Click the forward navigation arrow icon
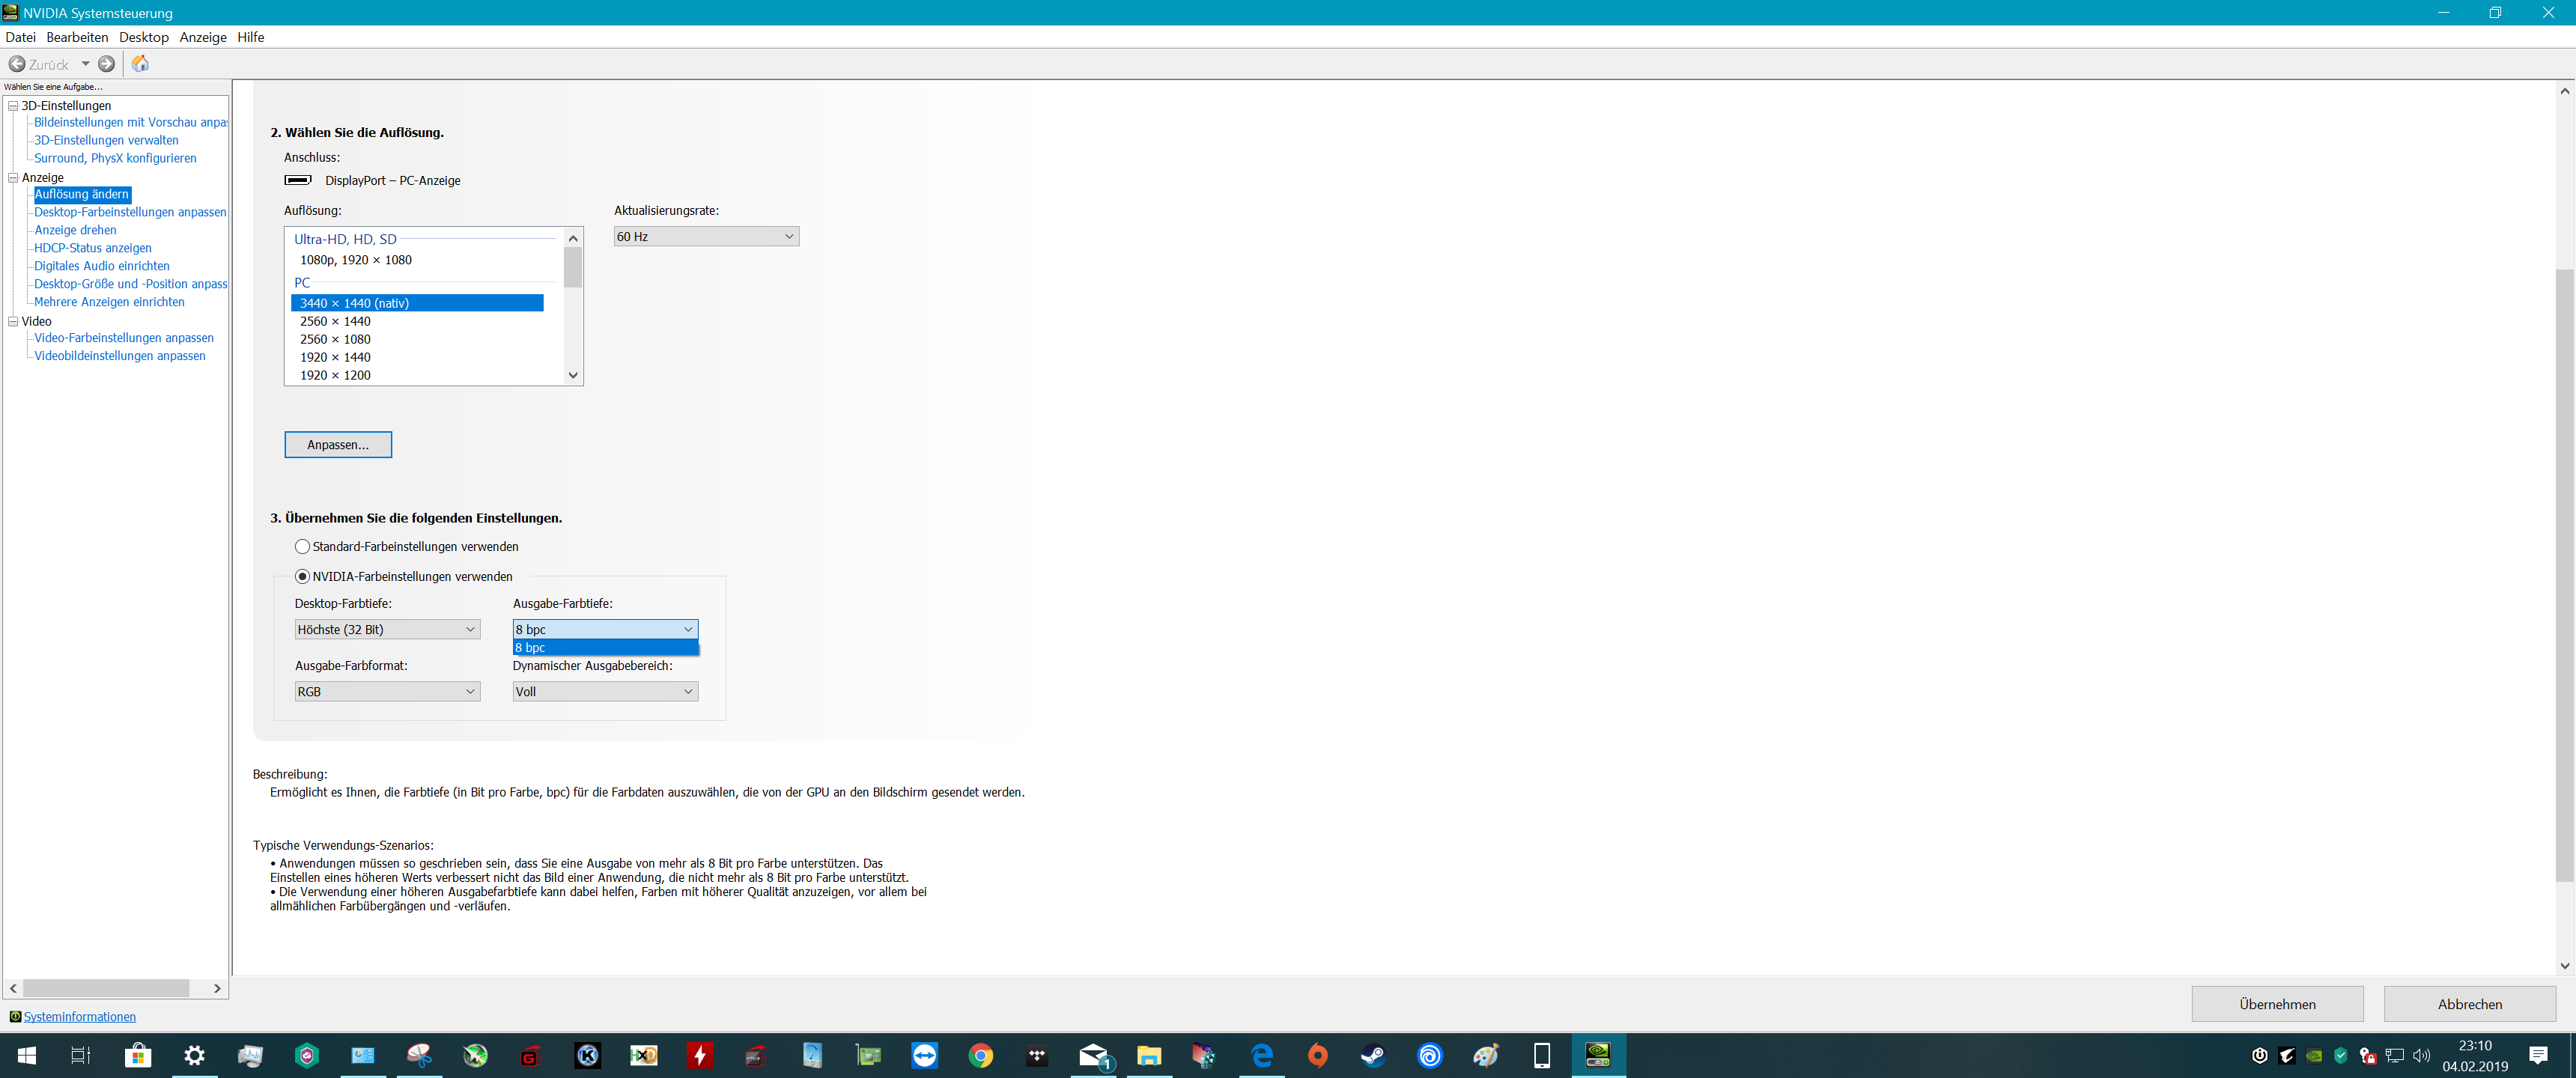This screenshot has height=1078, width=2576. pos(106,64)
